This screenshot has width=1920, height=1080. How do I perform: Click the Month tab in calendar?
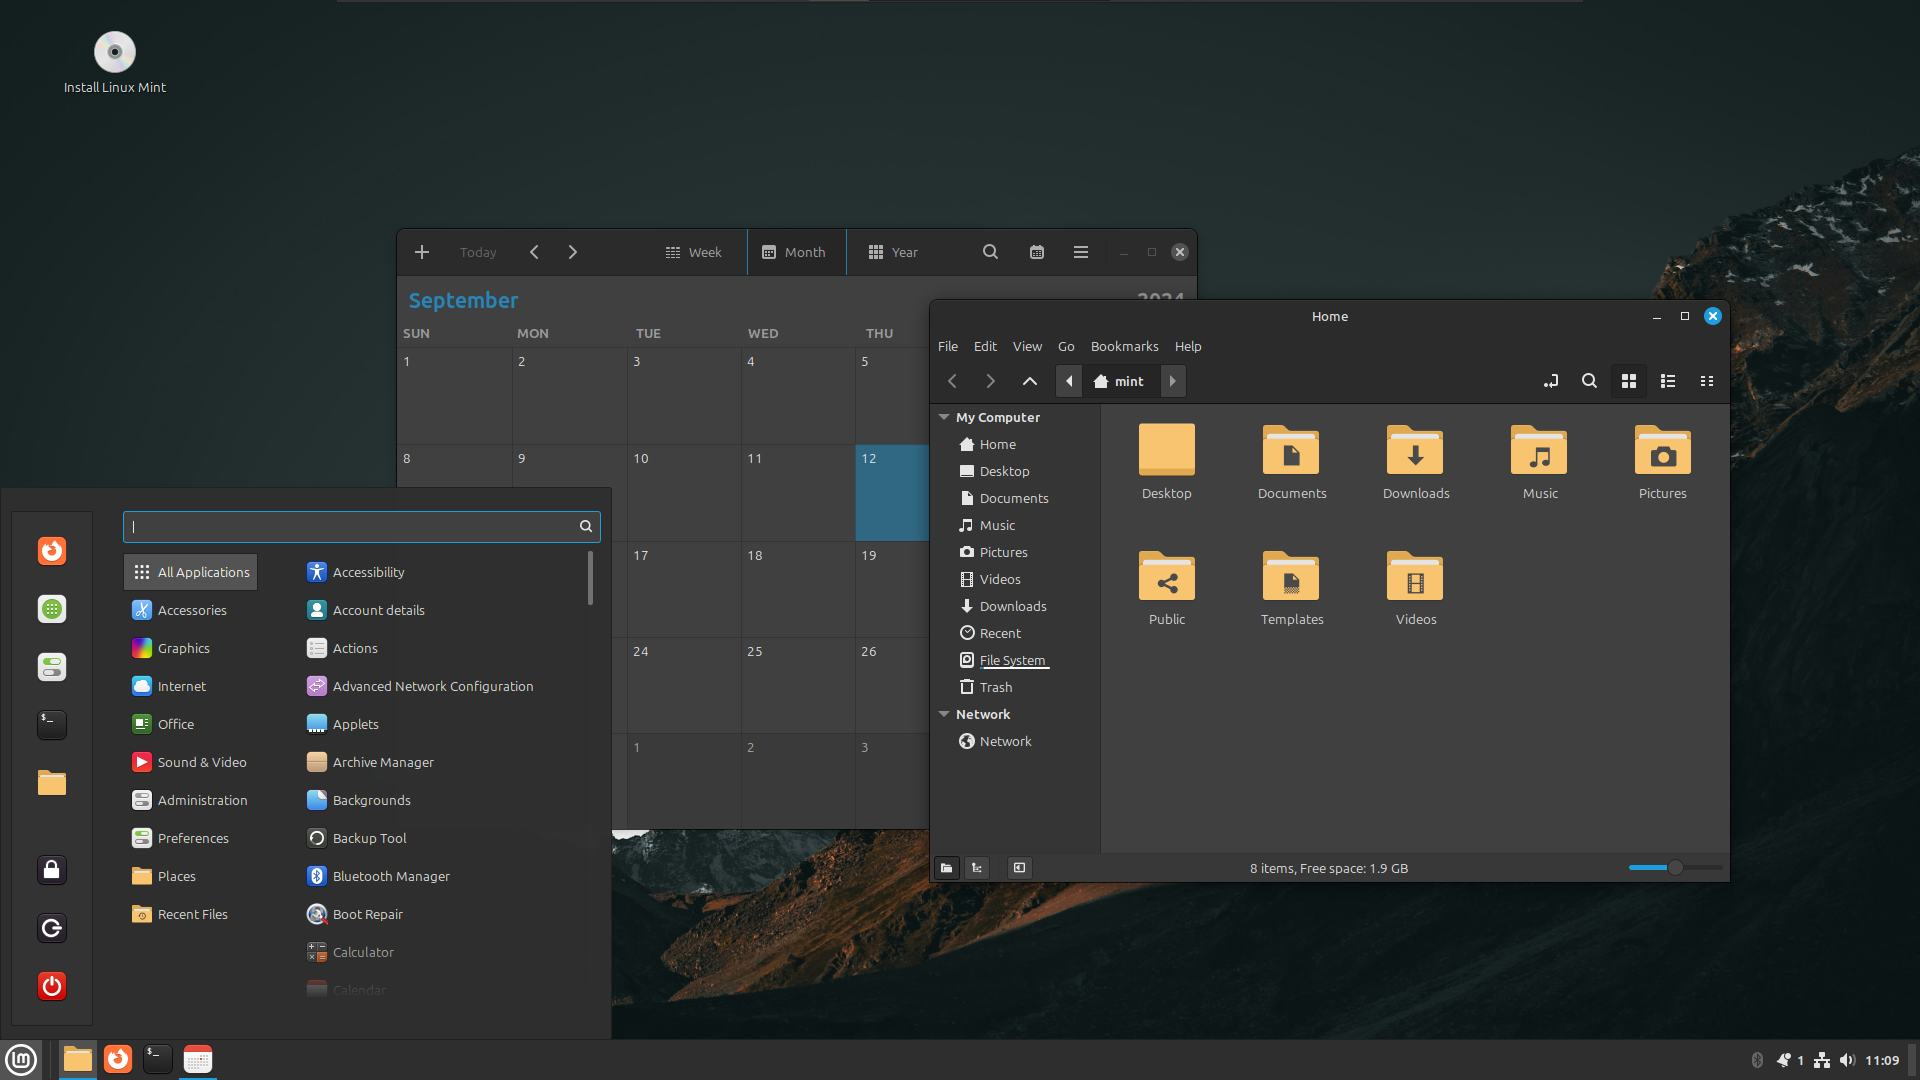[x=793, y=252]
